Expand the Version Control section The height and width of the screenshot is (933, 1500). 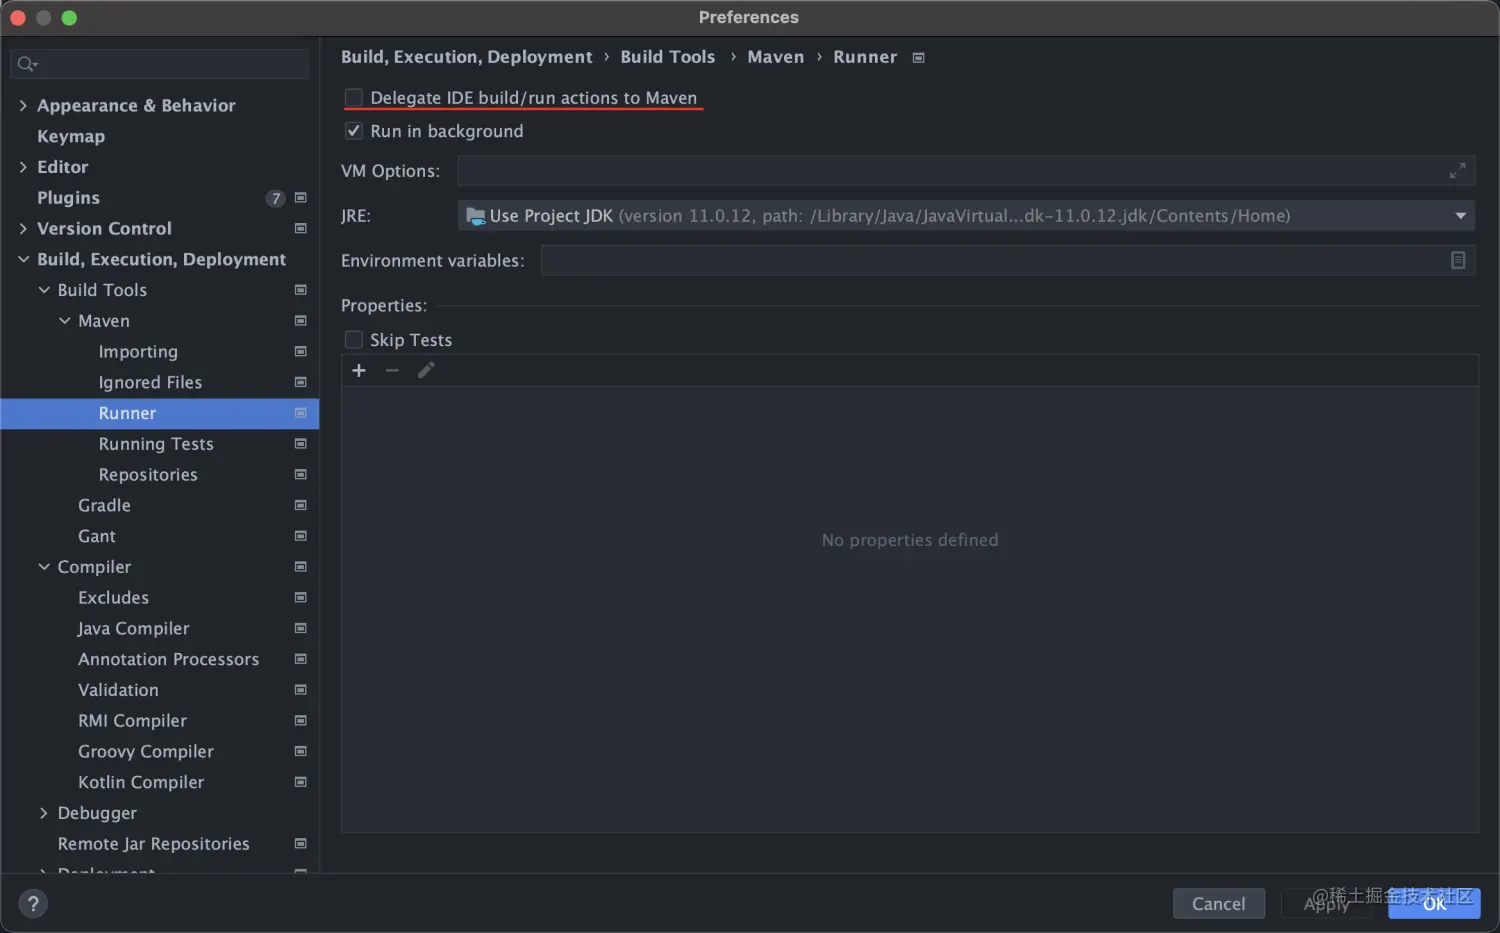click(x=23, y=229)
